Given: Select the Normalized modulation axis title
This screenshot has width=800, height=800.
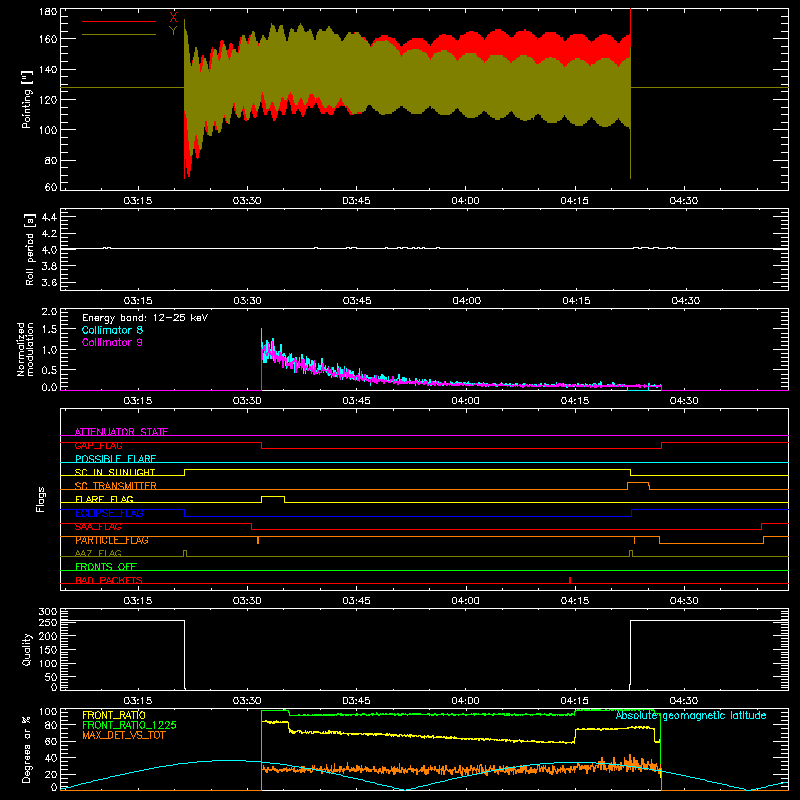Looking at the screenshot, I should pyautogui.click(x=25, y=349).
